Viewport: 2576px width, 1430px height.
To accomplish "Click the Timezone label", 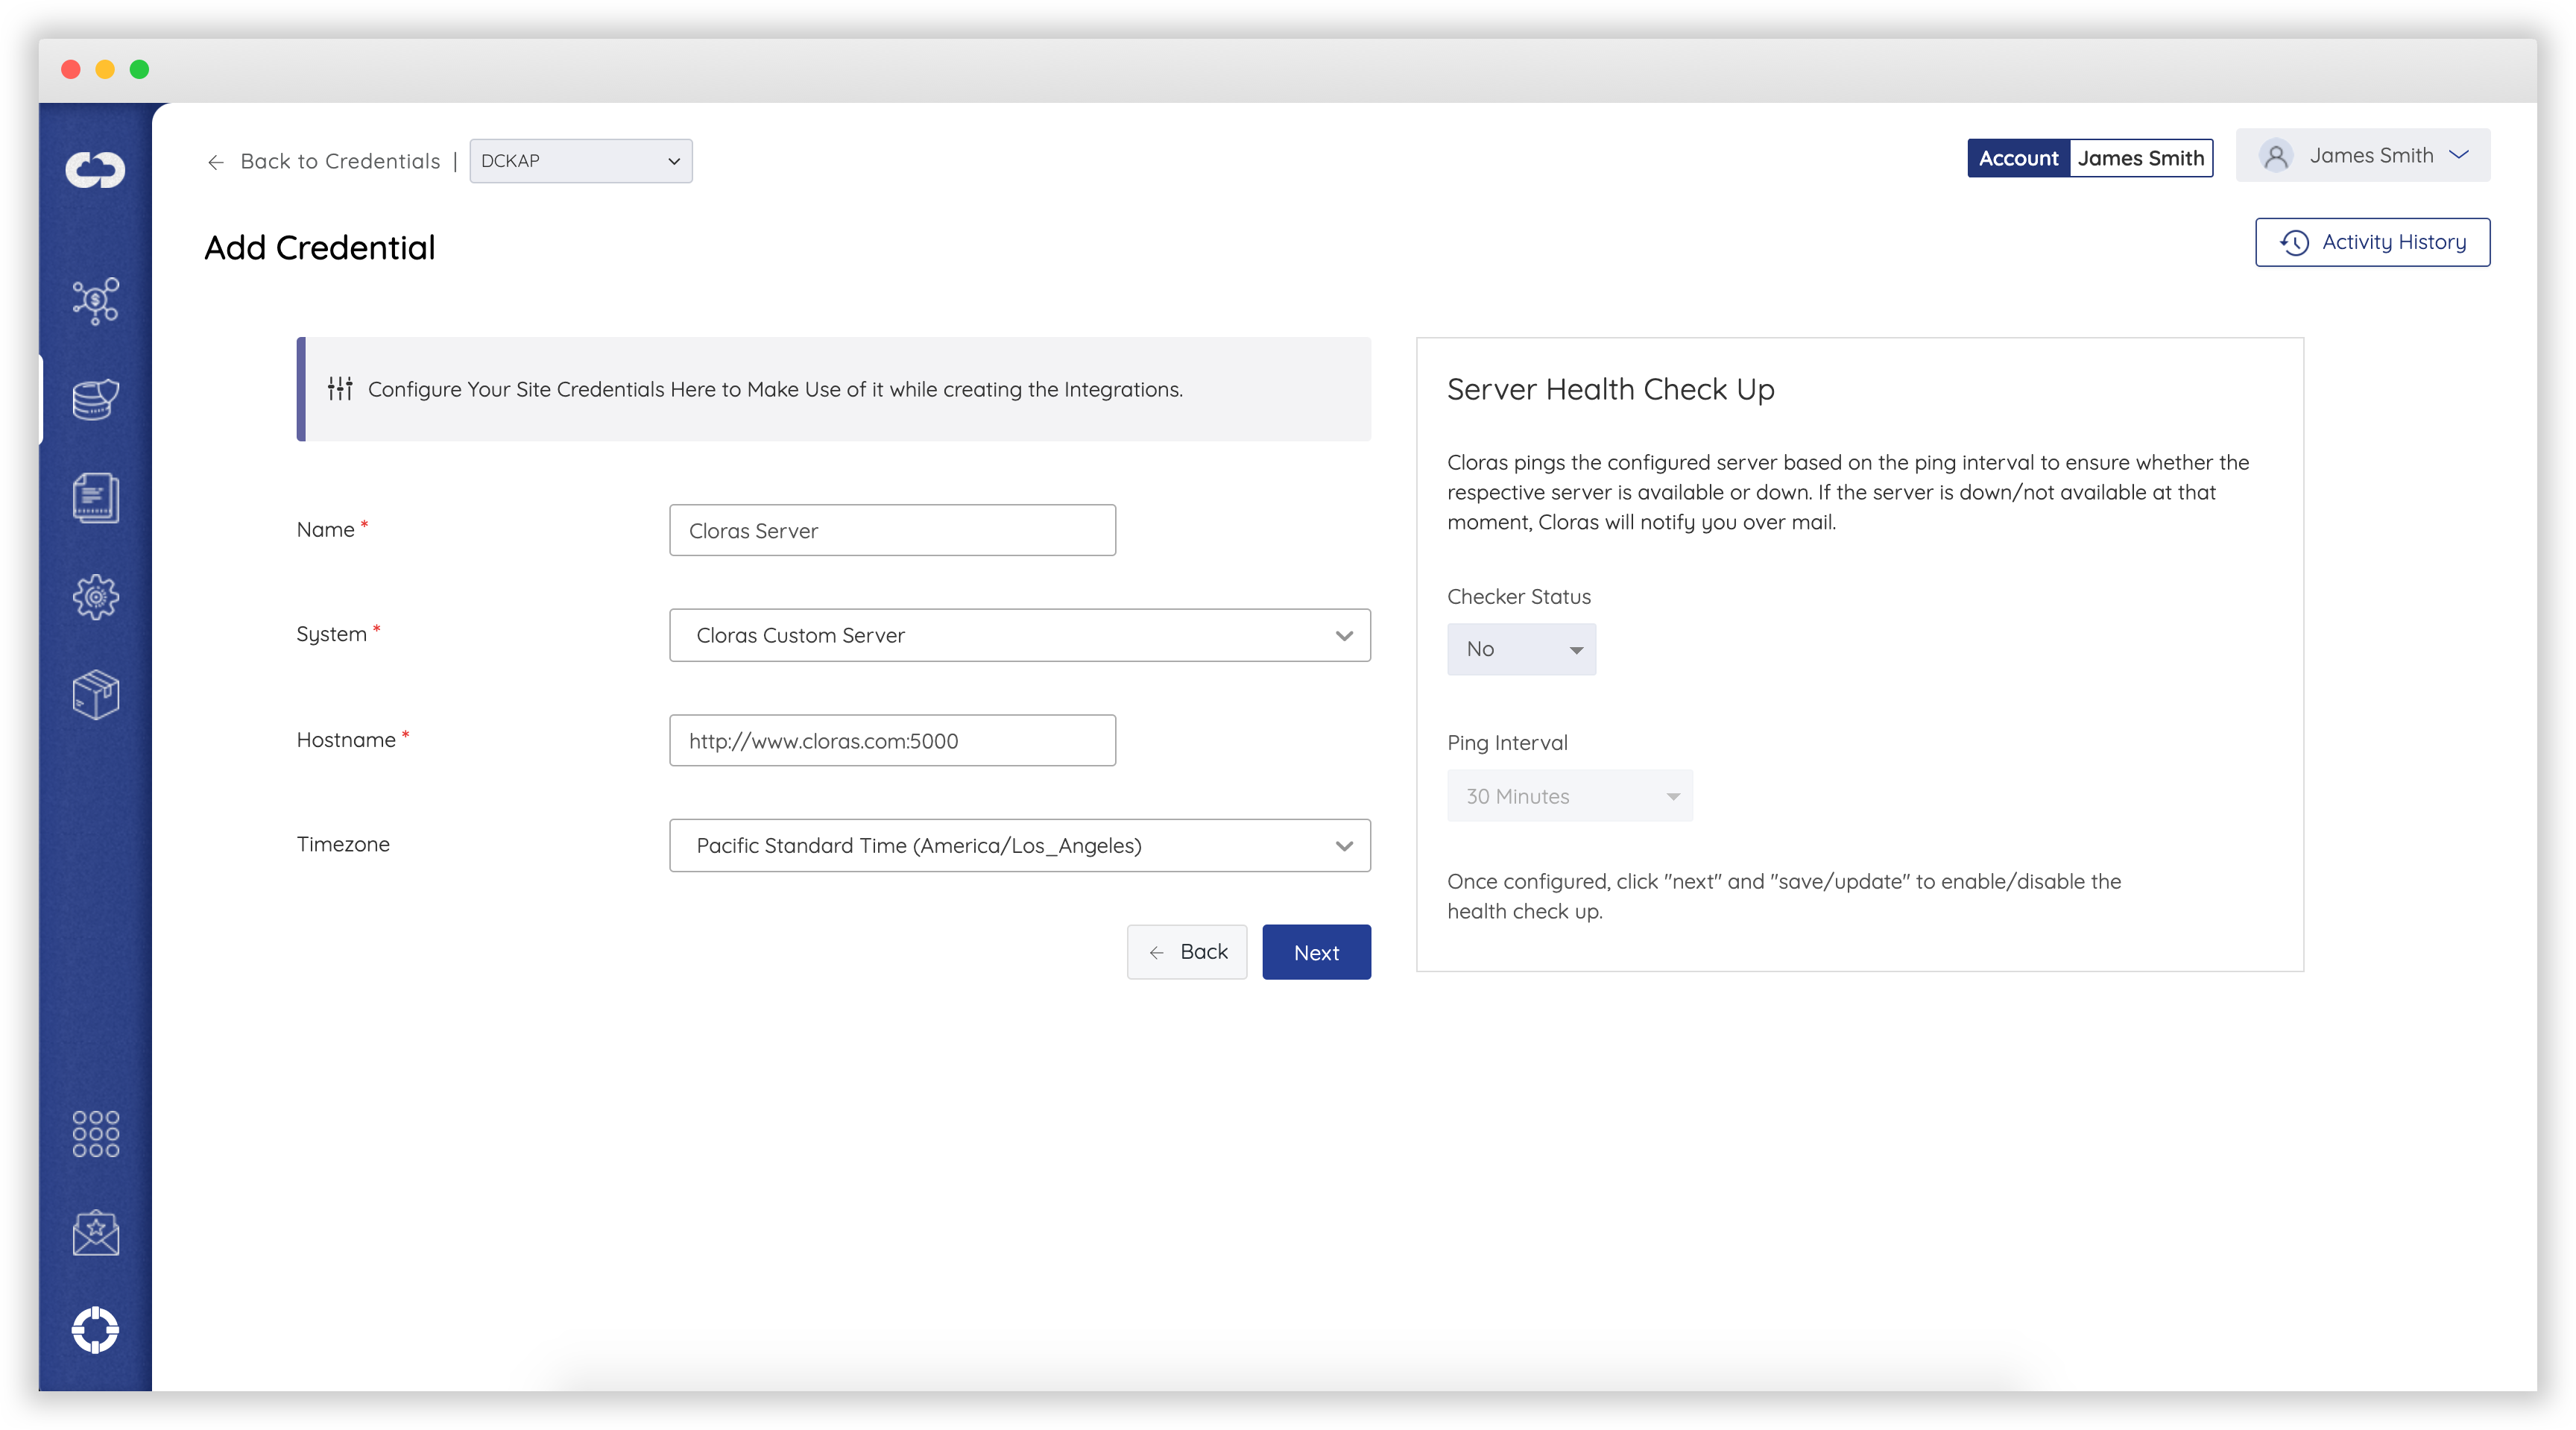I will pyautogui.click(x=343, y=844).
